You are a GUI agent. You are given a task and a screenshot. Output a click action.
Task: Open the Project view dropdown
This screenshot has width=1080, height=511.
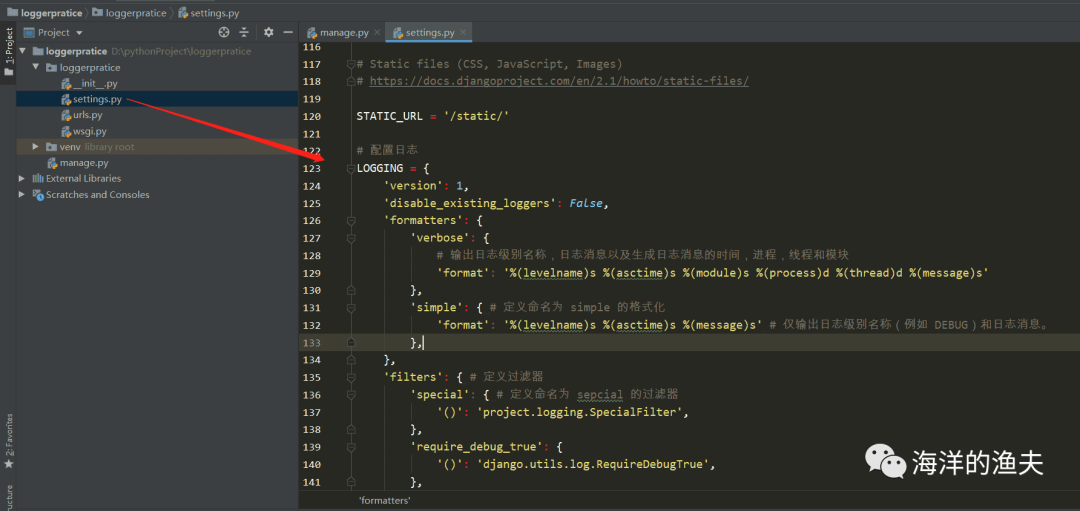[79, 33]
